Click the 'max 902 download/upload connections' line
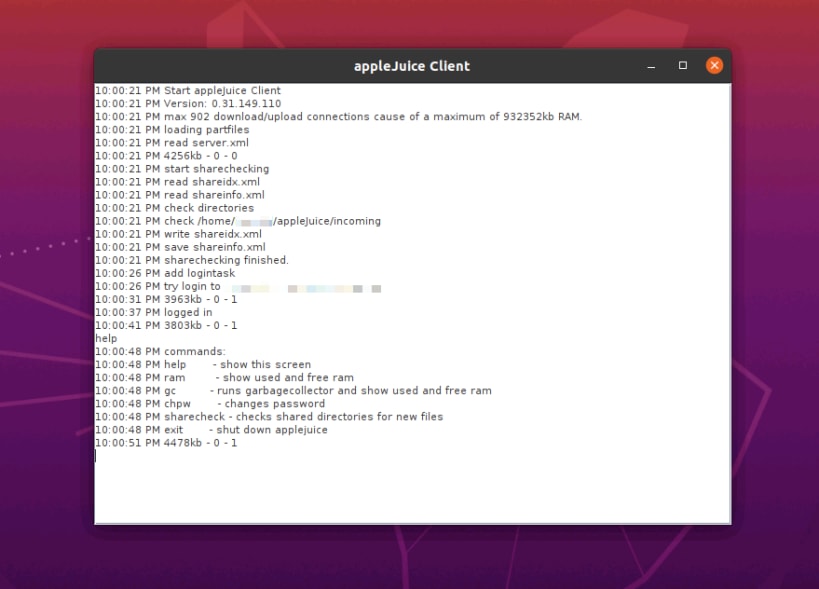Screen dimensions: 819x589 (338, 116)
